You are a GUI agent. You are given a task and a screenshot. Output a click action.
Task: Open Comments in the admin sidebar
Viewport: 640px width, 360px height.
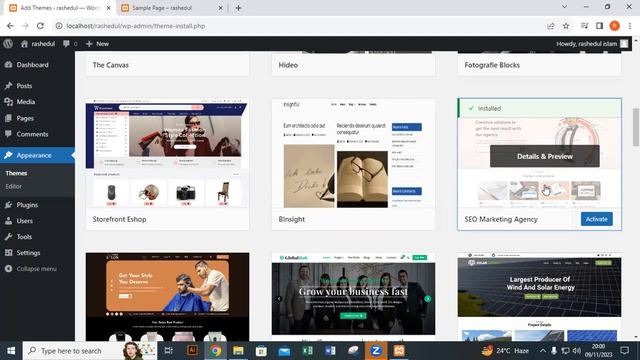(32, 134)
